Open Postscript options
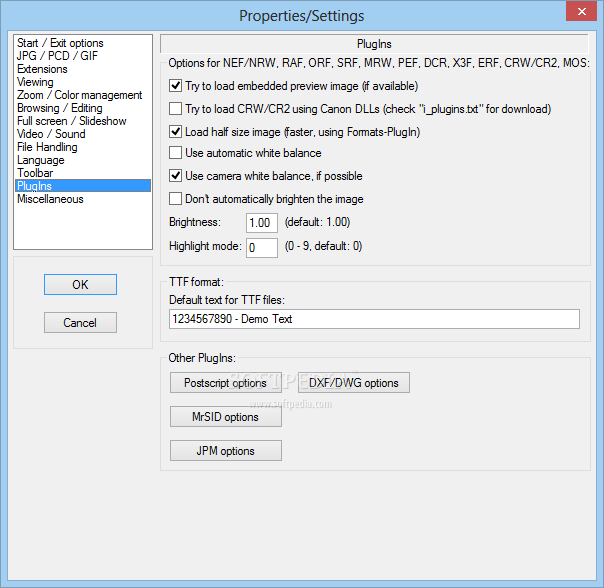The image size is (604, 588). click(226, 383)
